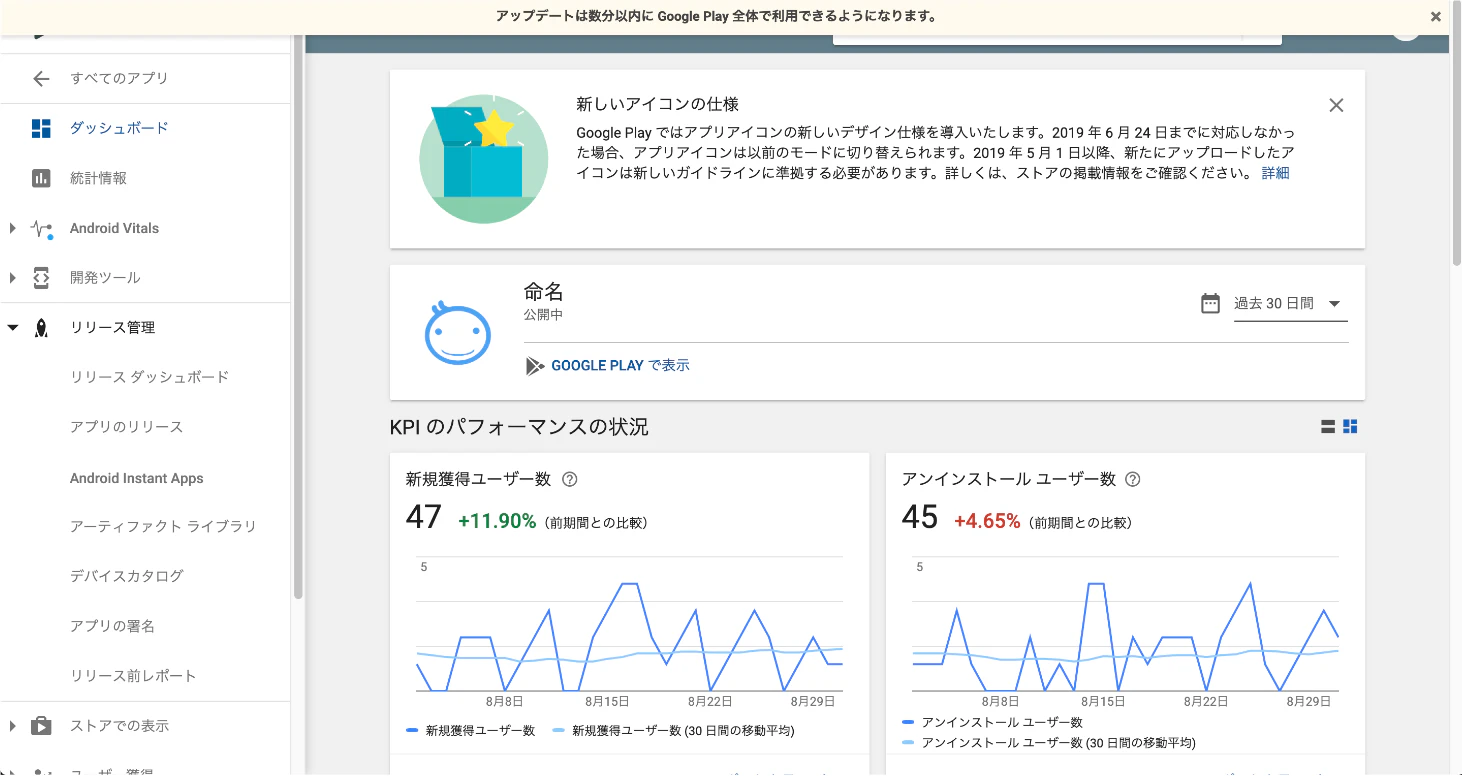Click the calendar icon next to 過去 30 日間
Image resolution: width=1462 pixels, height=776 pixels.
[1210, 303]
